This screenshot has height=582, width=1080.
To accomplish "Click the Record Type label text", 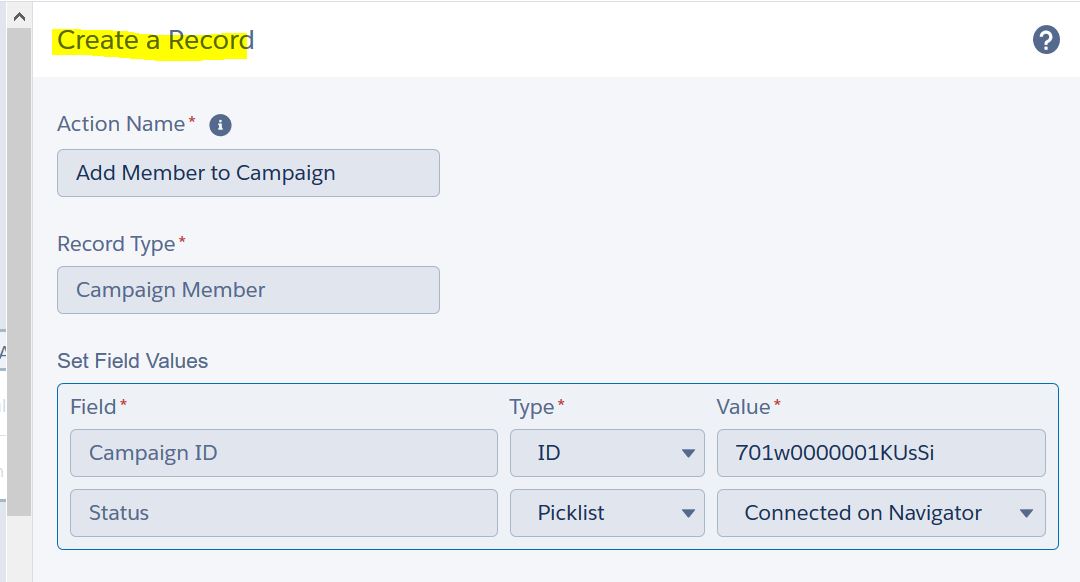I will [x=116, y=244].
